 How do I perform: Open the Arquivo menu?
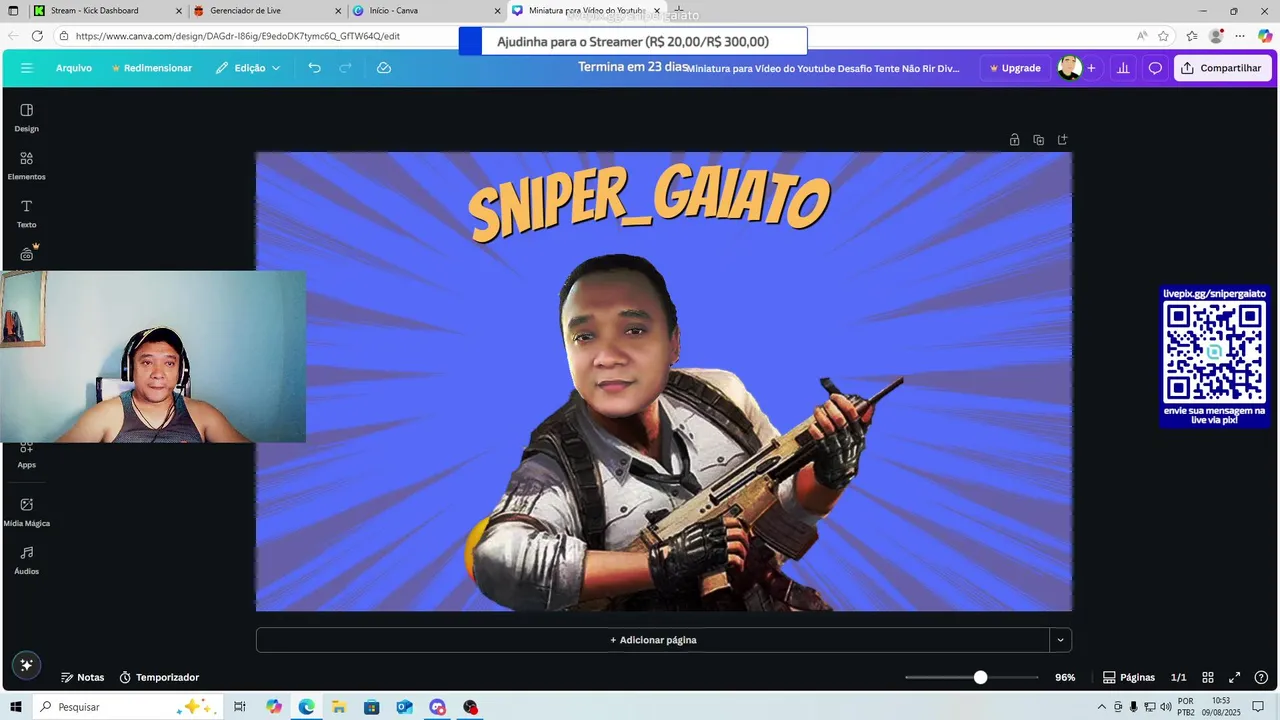click(x=74, y=68)
